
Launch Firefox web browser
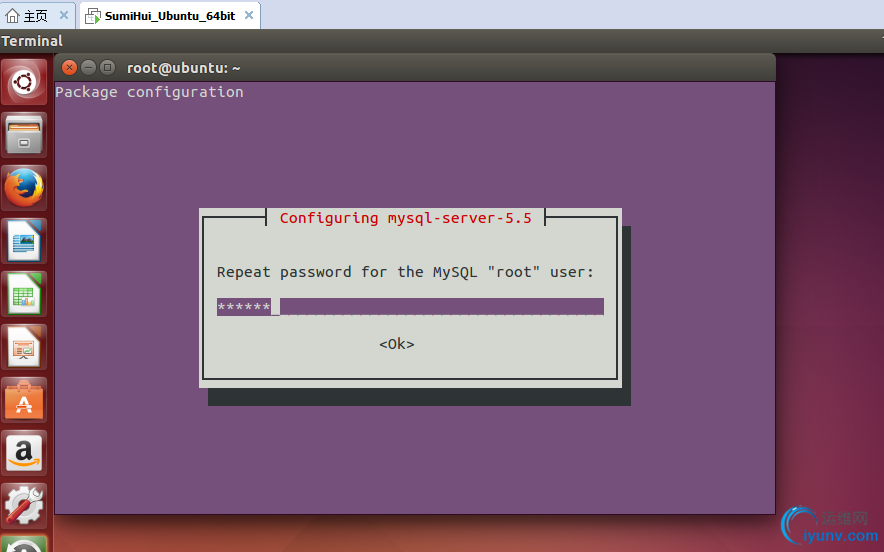click(x=24, y=188)
